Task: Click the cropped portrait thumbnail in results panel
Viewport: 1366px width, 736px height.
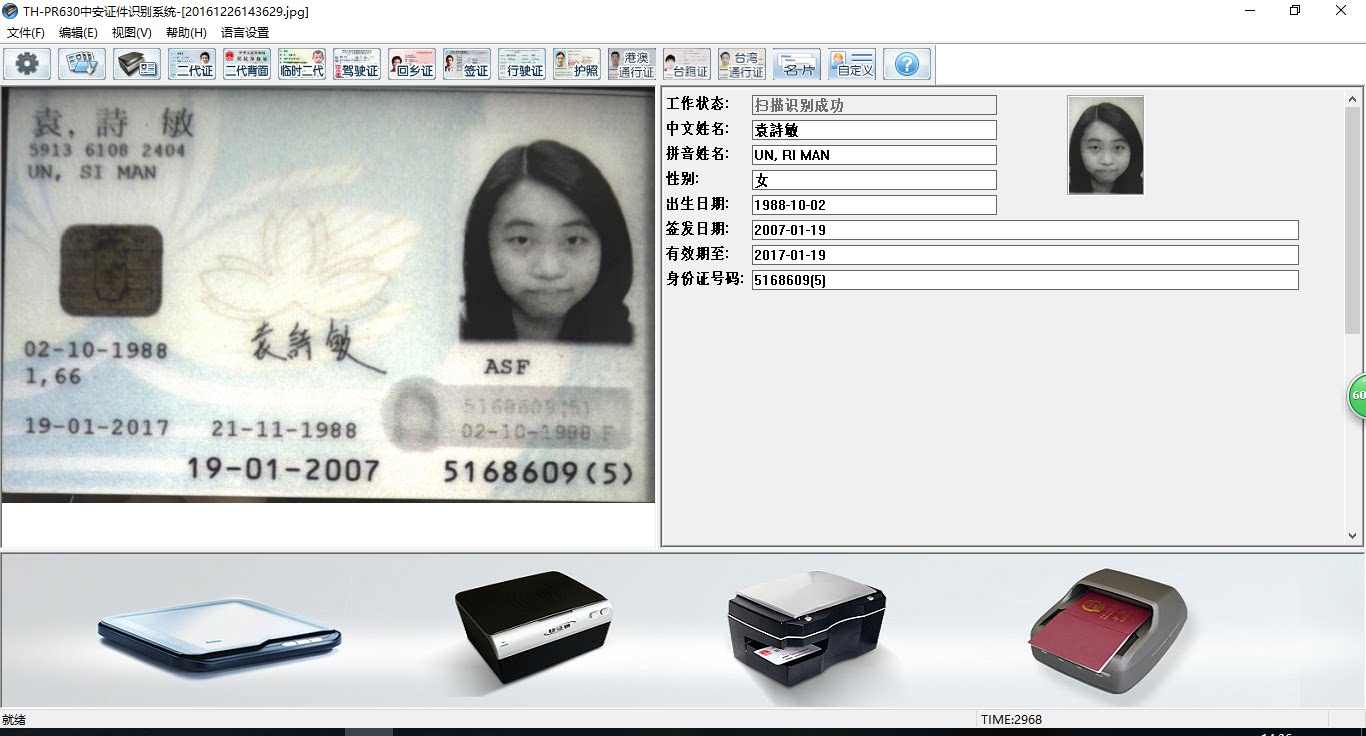Action: click(x=1105, y=145)
